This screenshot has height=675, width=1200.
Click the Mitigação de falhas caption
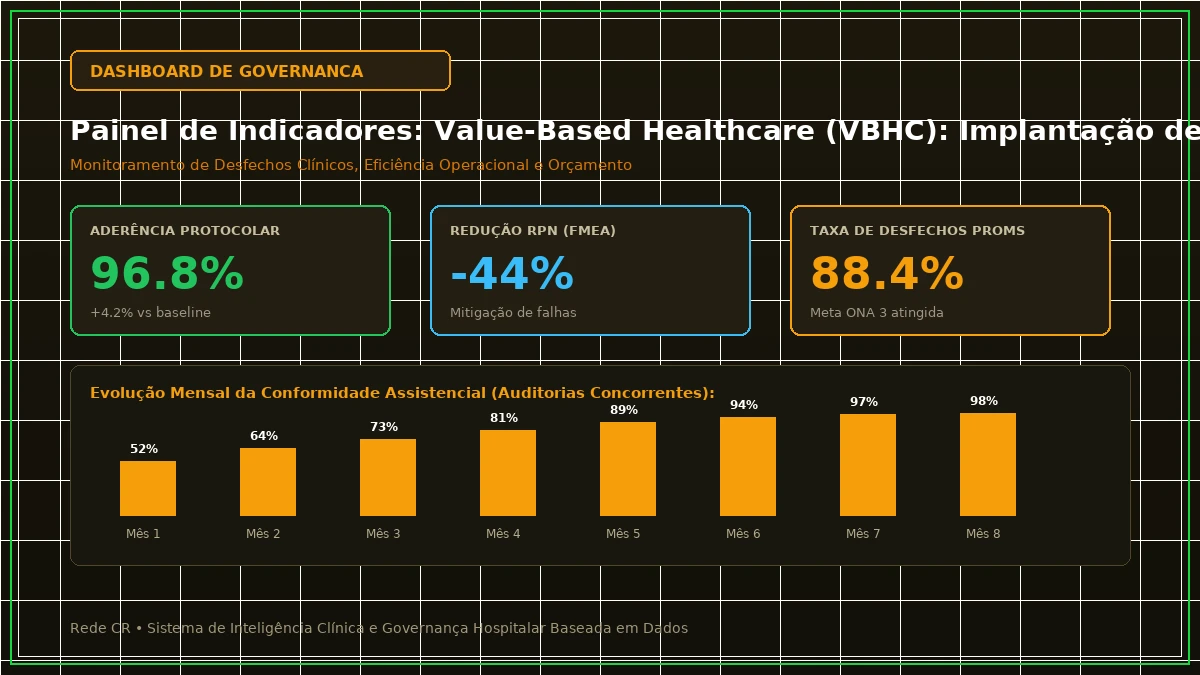tap(513, 313)
